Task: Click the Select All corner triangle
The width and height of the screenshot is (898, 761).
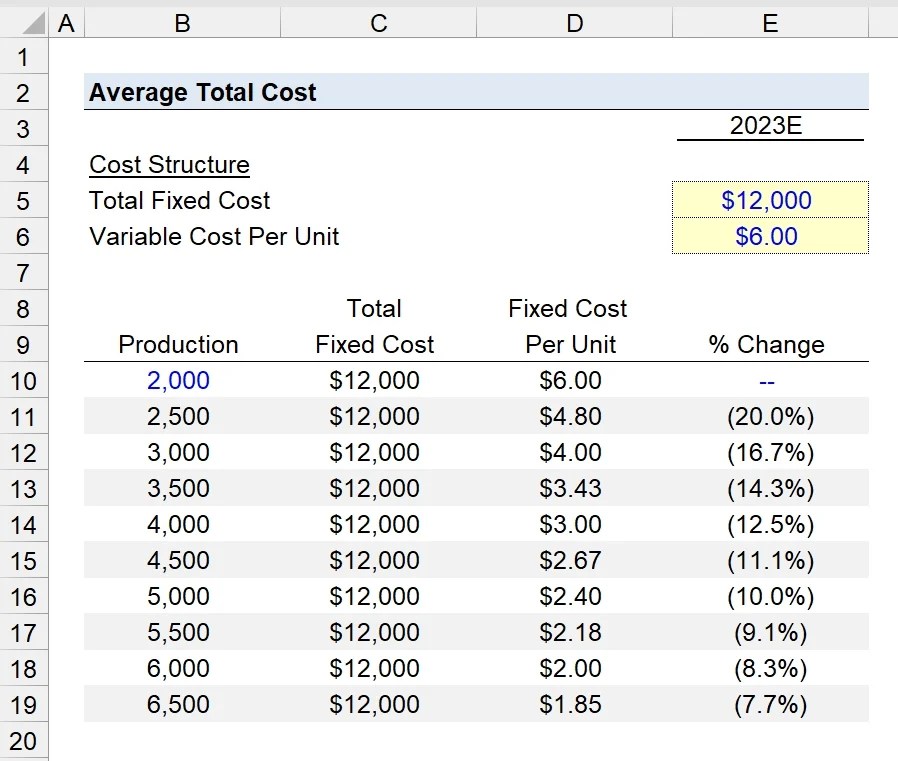Action: click(x=33, y=24)
